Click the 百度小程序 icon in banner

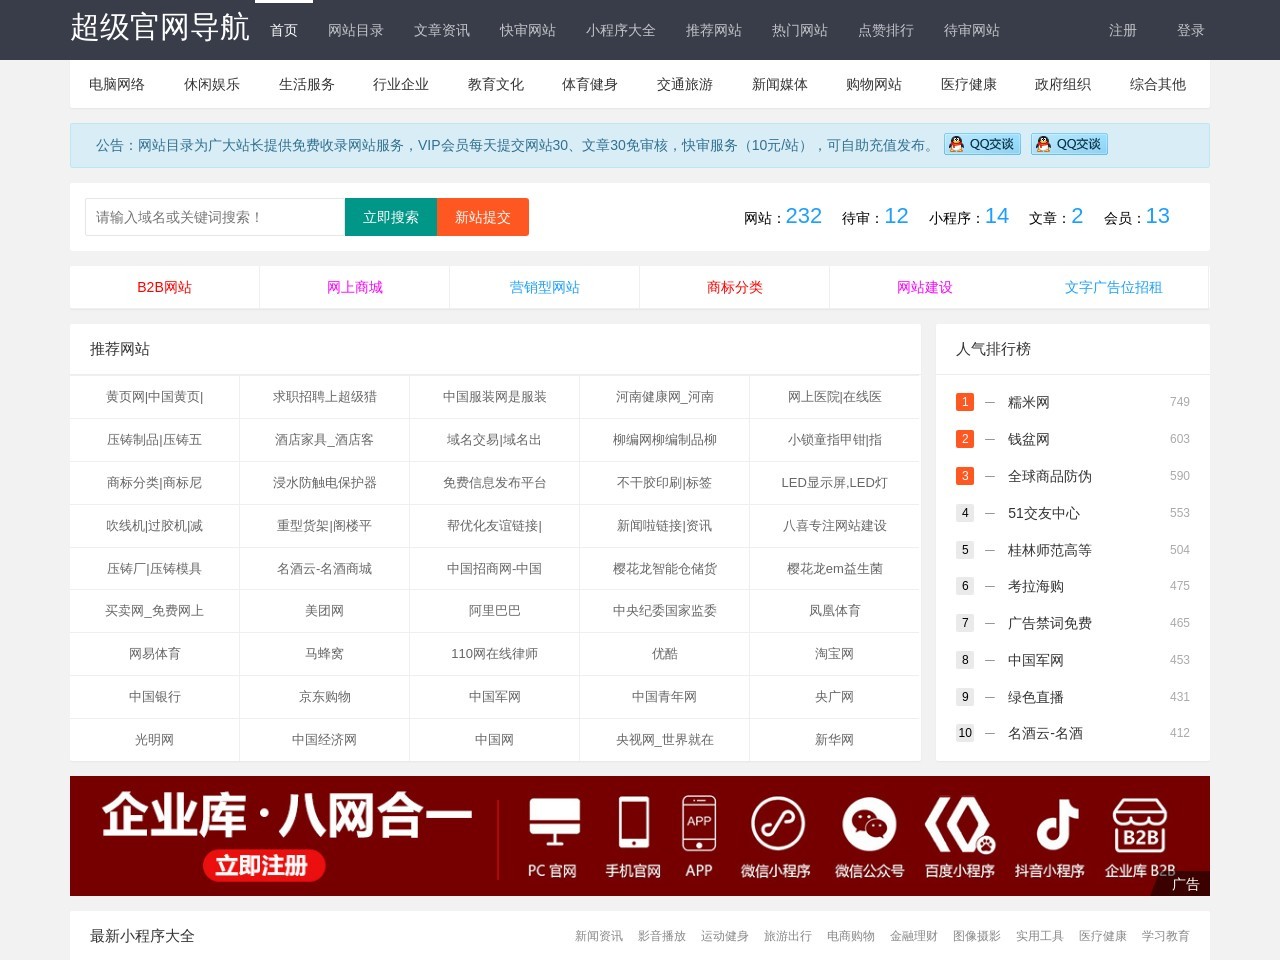click(958, 823)
